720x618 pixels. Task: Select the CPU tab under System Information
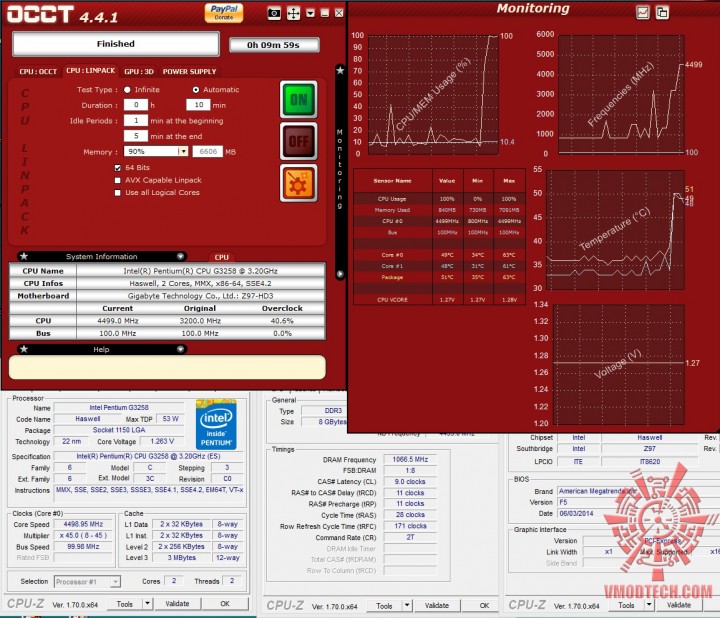(x=221, y=257)
